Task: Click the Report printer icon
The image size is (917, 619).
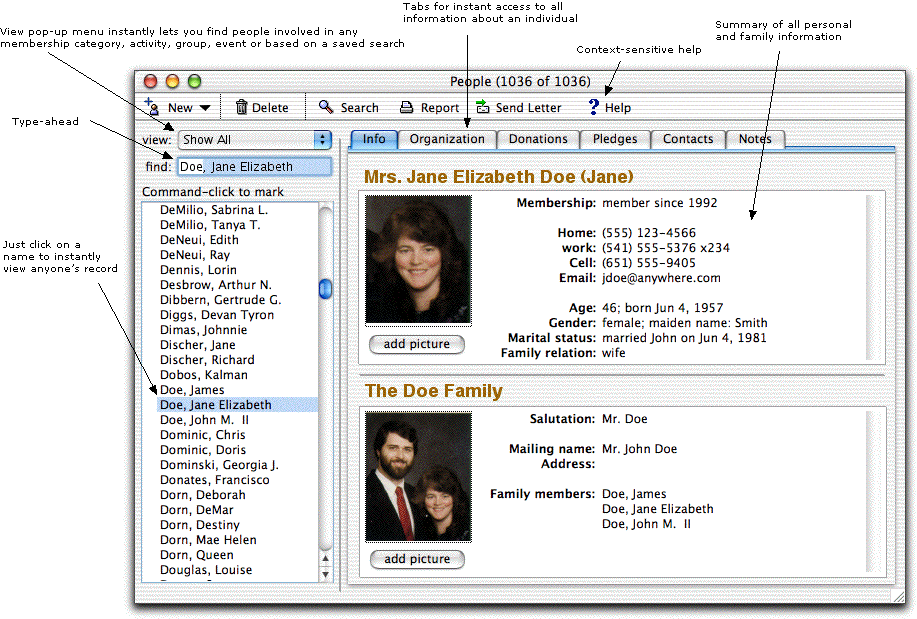Action: pyautogui.click(x=407, y=107)
